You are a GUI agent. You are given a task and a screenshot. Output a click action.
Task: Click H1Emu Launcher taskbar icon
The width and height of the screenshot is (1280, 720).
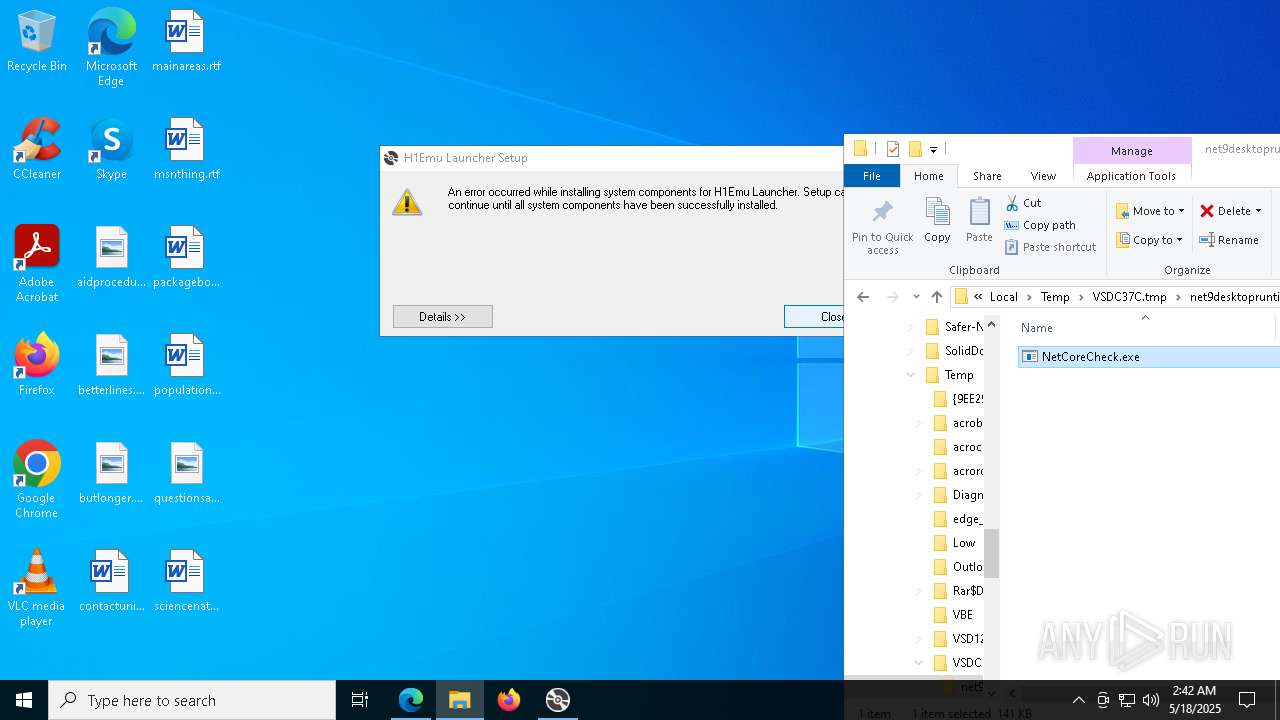(558, 700)
